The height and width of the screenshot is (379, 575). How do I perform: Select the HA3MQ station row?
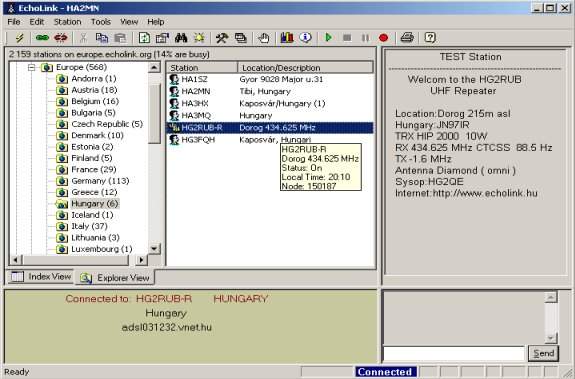(x=271, y=115)
